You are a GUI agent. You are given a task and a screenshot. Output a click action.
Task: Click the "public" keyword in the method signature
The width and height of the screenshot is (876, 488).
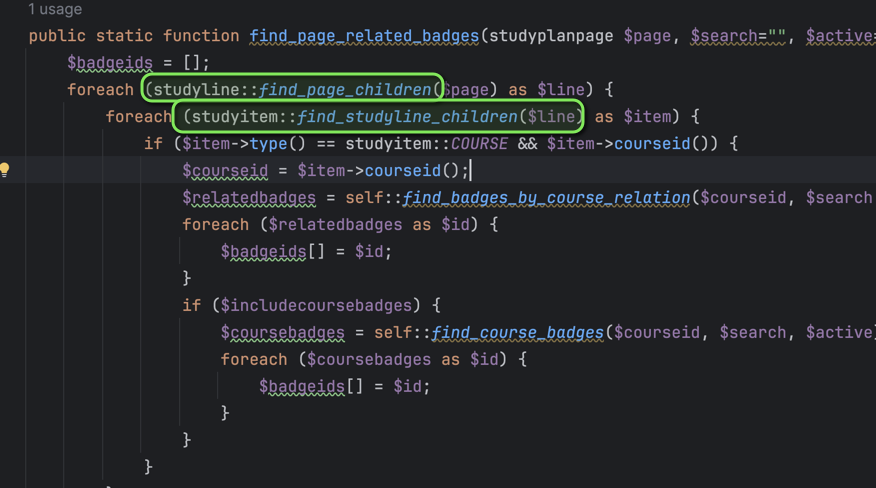point(57,36)
